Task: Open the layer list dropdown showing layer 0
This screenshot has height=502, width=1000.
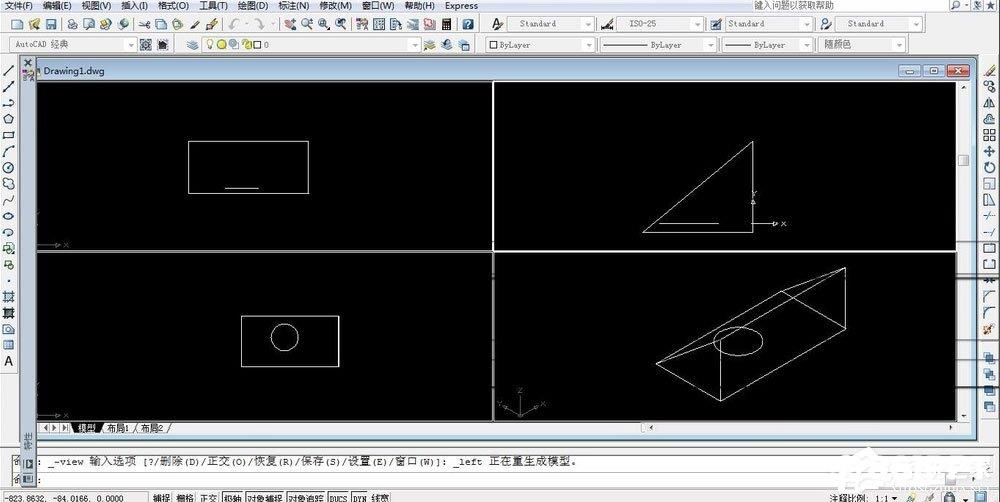Action: coord(415,45)
